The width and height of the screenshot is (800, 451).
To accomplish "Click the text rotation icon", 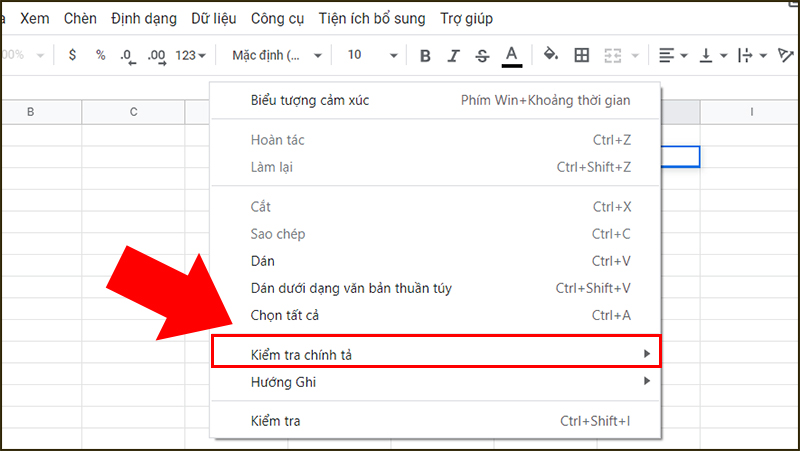I will [x=786, y=55].
